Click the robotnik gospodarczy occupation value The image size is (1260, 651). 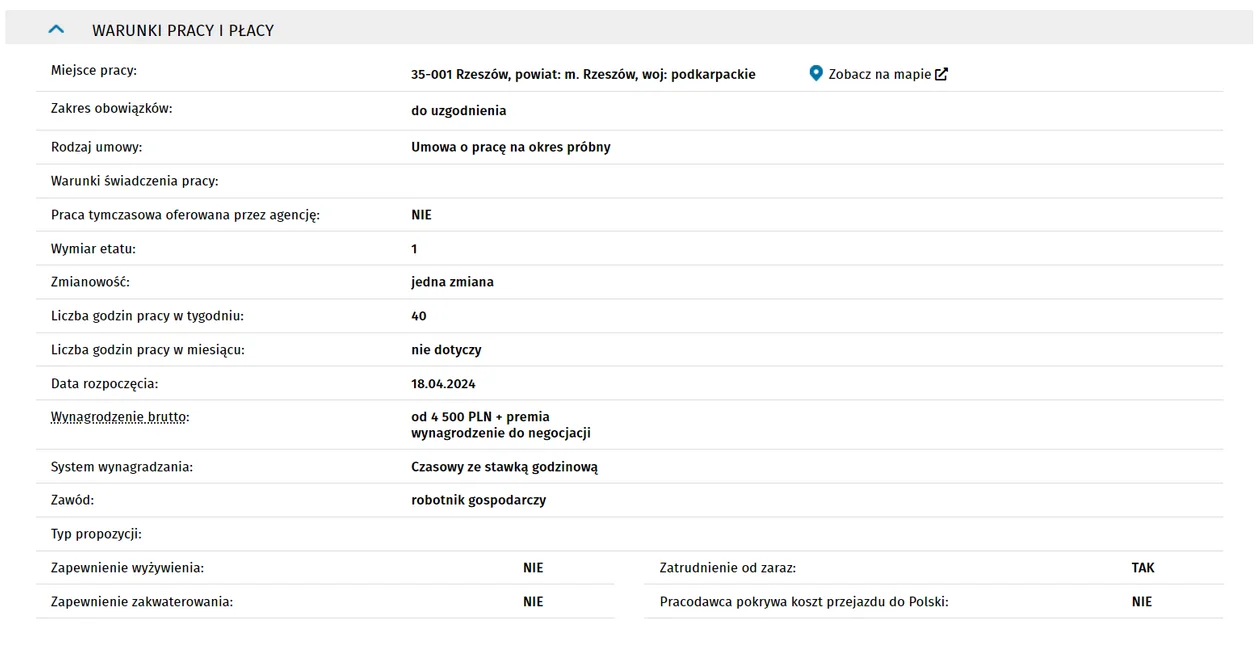tap(479, 500)
